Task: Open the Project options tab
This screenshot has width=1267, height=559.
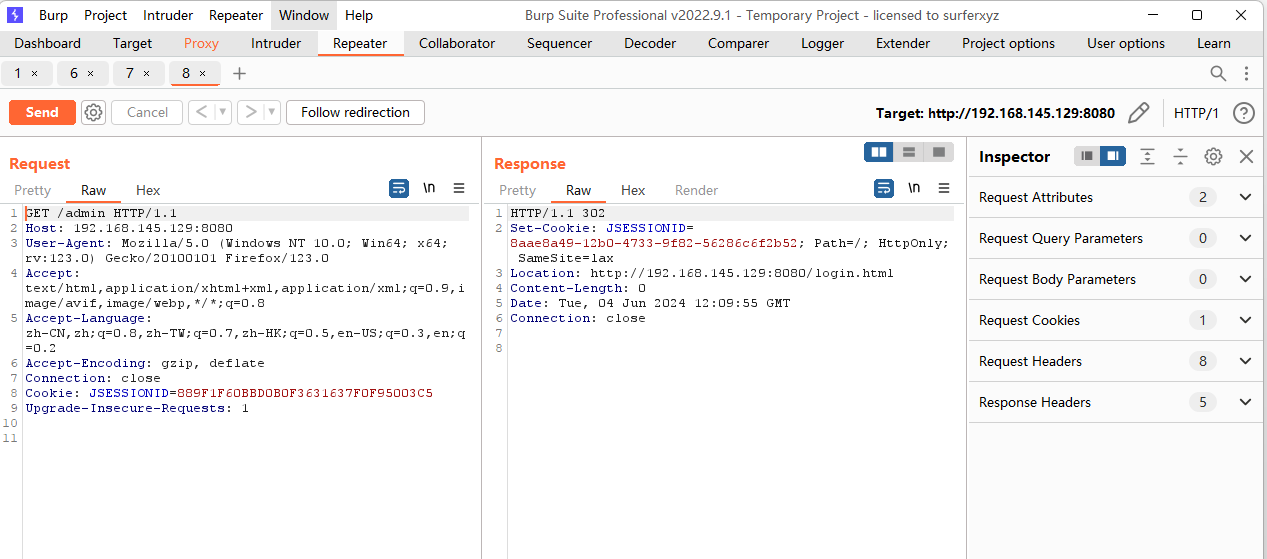Action: pos(1008,43)
